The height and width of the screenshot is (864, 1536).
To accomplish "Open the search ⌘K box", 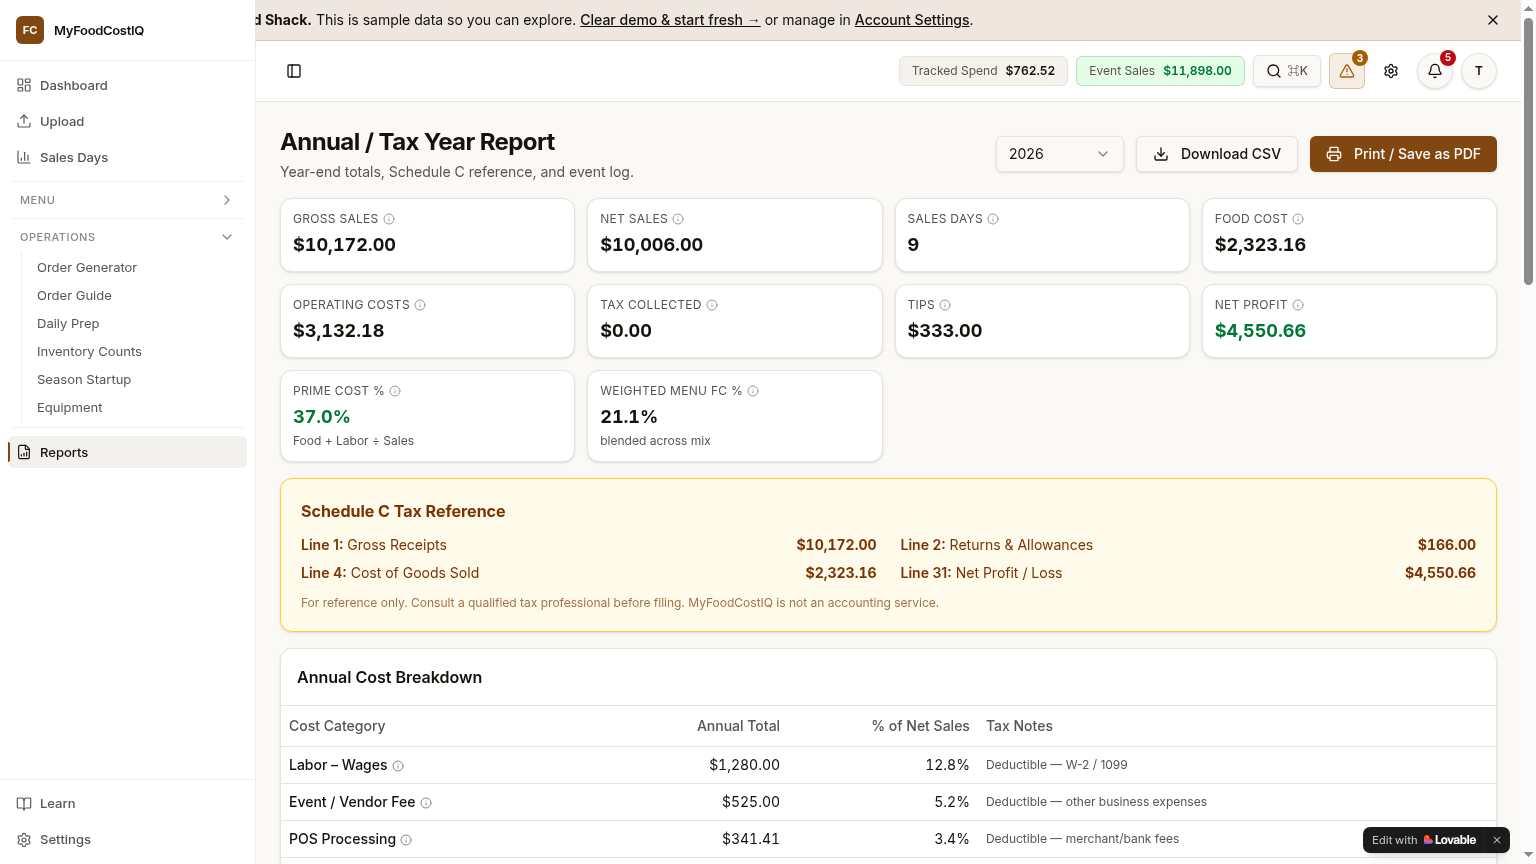I will point(1287,71).
